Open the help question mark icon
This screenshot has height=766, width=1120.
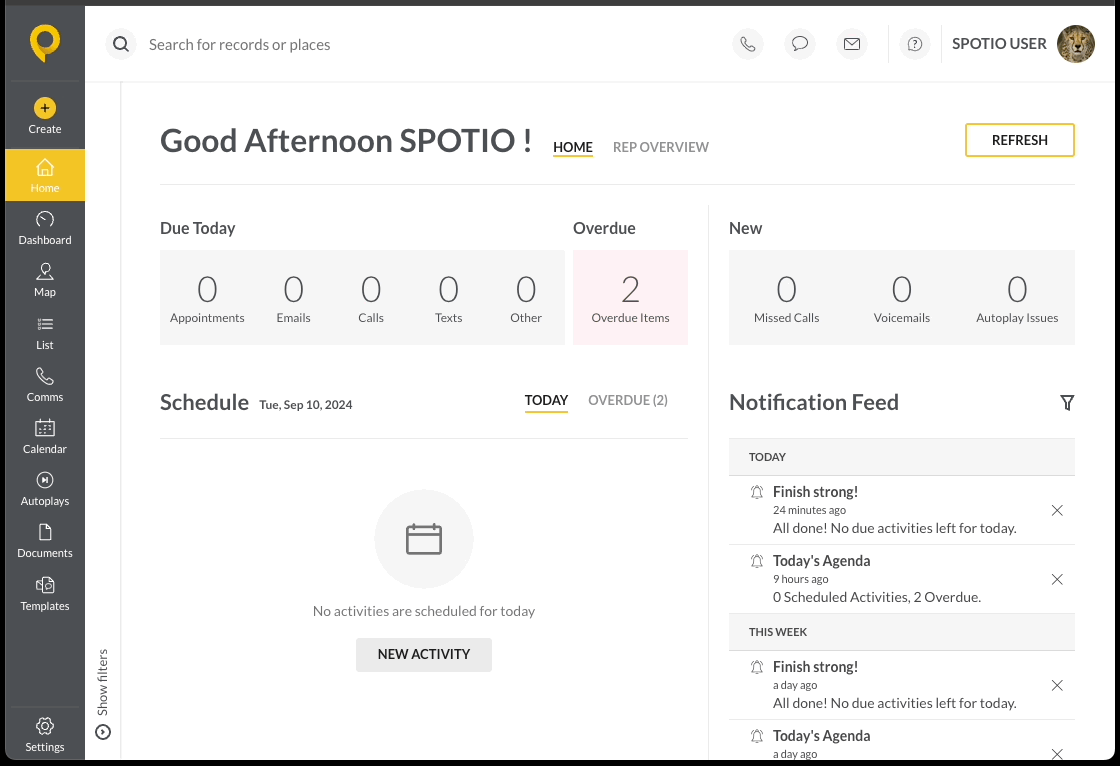click(914, 44)
